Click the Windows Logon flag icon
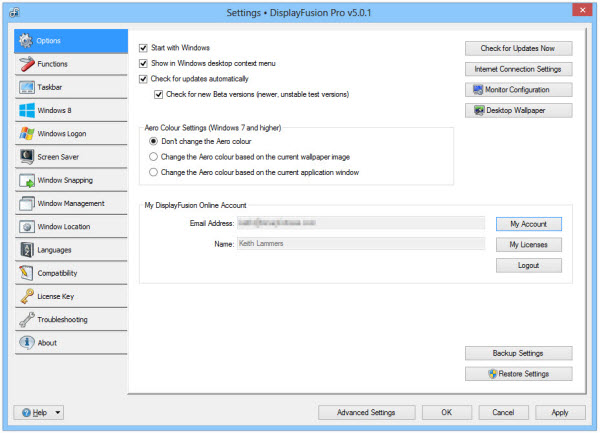The height and width of the screenshot is (433, 600). pos(27,133)
